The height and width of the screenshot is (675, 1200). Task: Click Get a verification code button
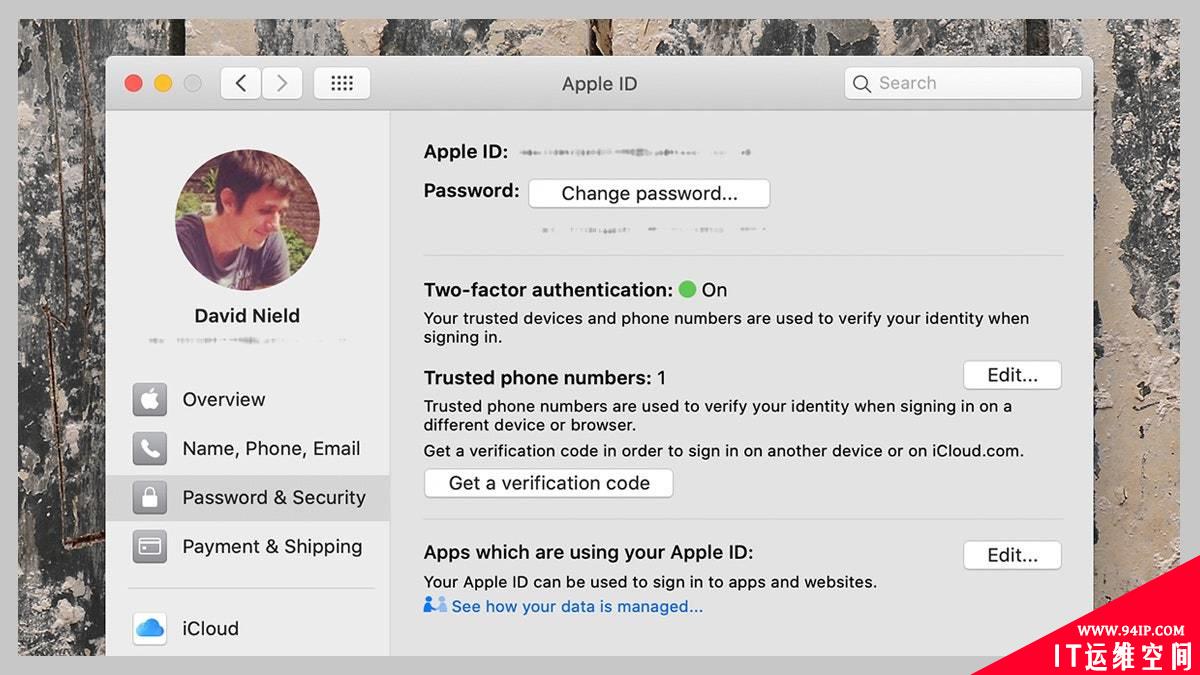pos(549,483)
